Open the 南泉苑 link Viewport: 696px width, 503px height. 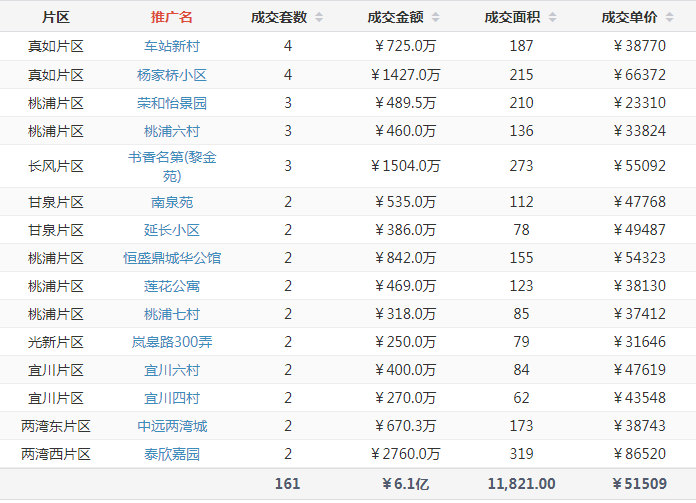[172, 202]
